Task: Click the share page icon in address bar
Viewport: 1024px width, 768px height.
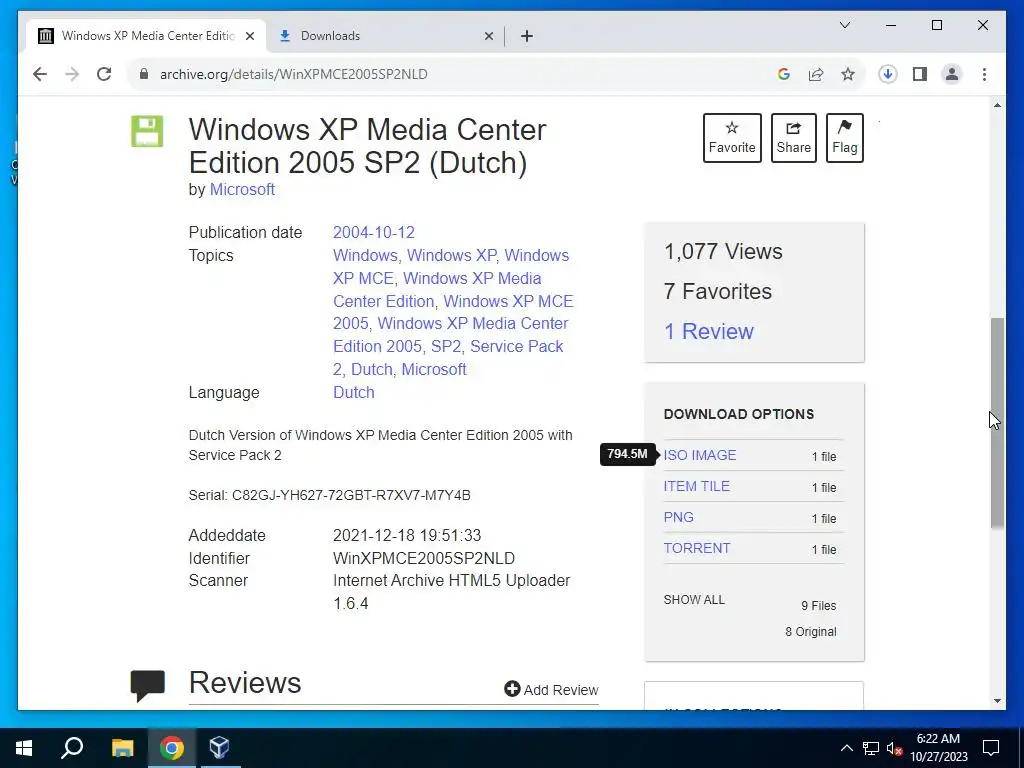Action: tap(816, 74)
